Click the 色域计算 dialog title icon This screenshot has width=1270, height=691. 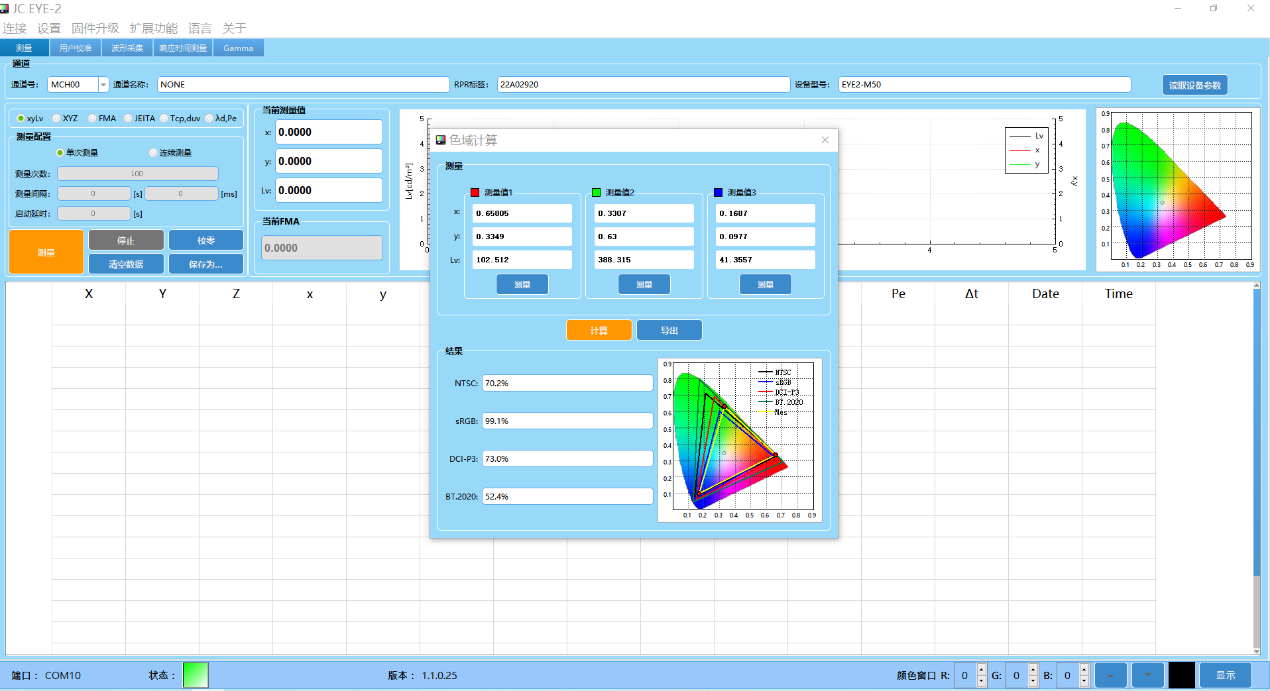(441, 140)
